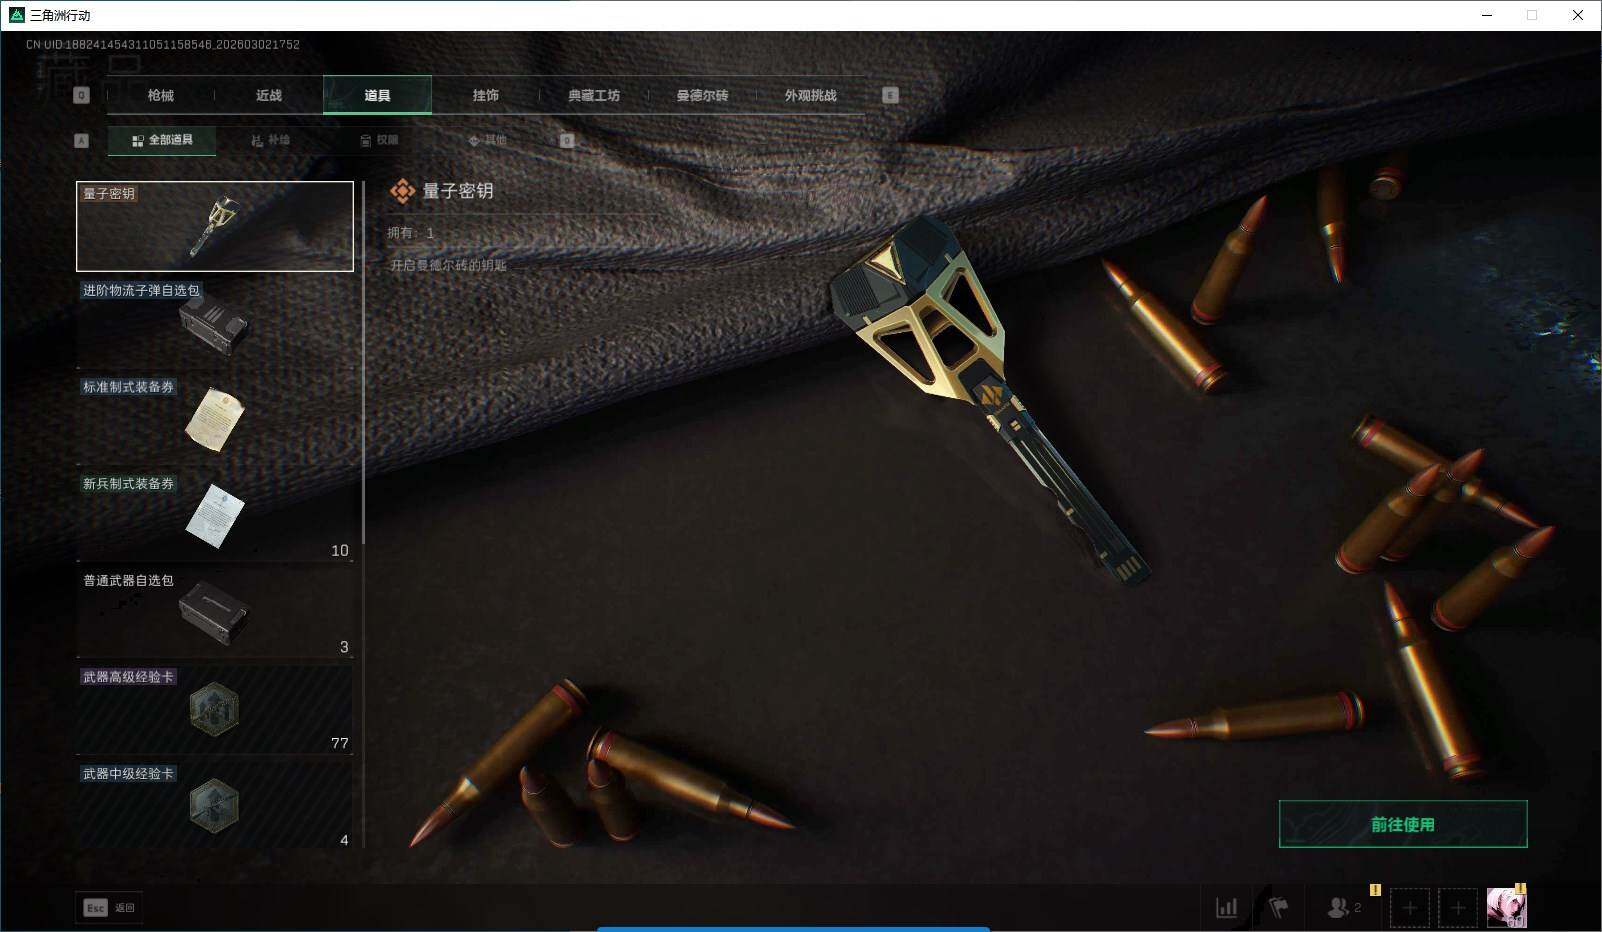Open the 典藏工坊 tab

click(x=594, y=95)
